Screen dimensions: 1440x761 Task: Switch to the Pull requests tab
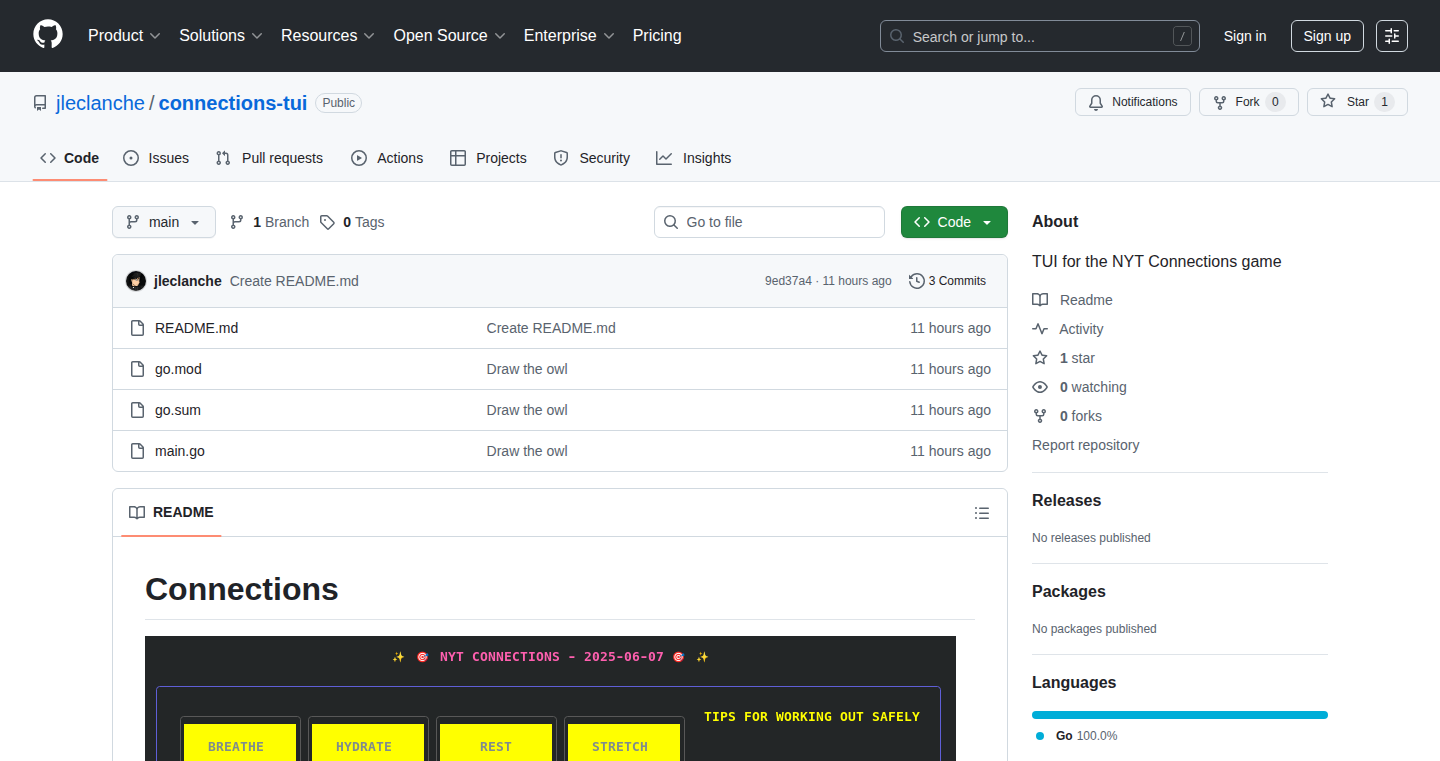(x=270, y=158)
